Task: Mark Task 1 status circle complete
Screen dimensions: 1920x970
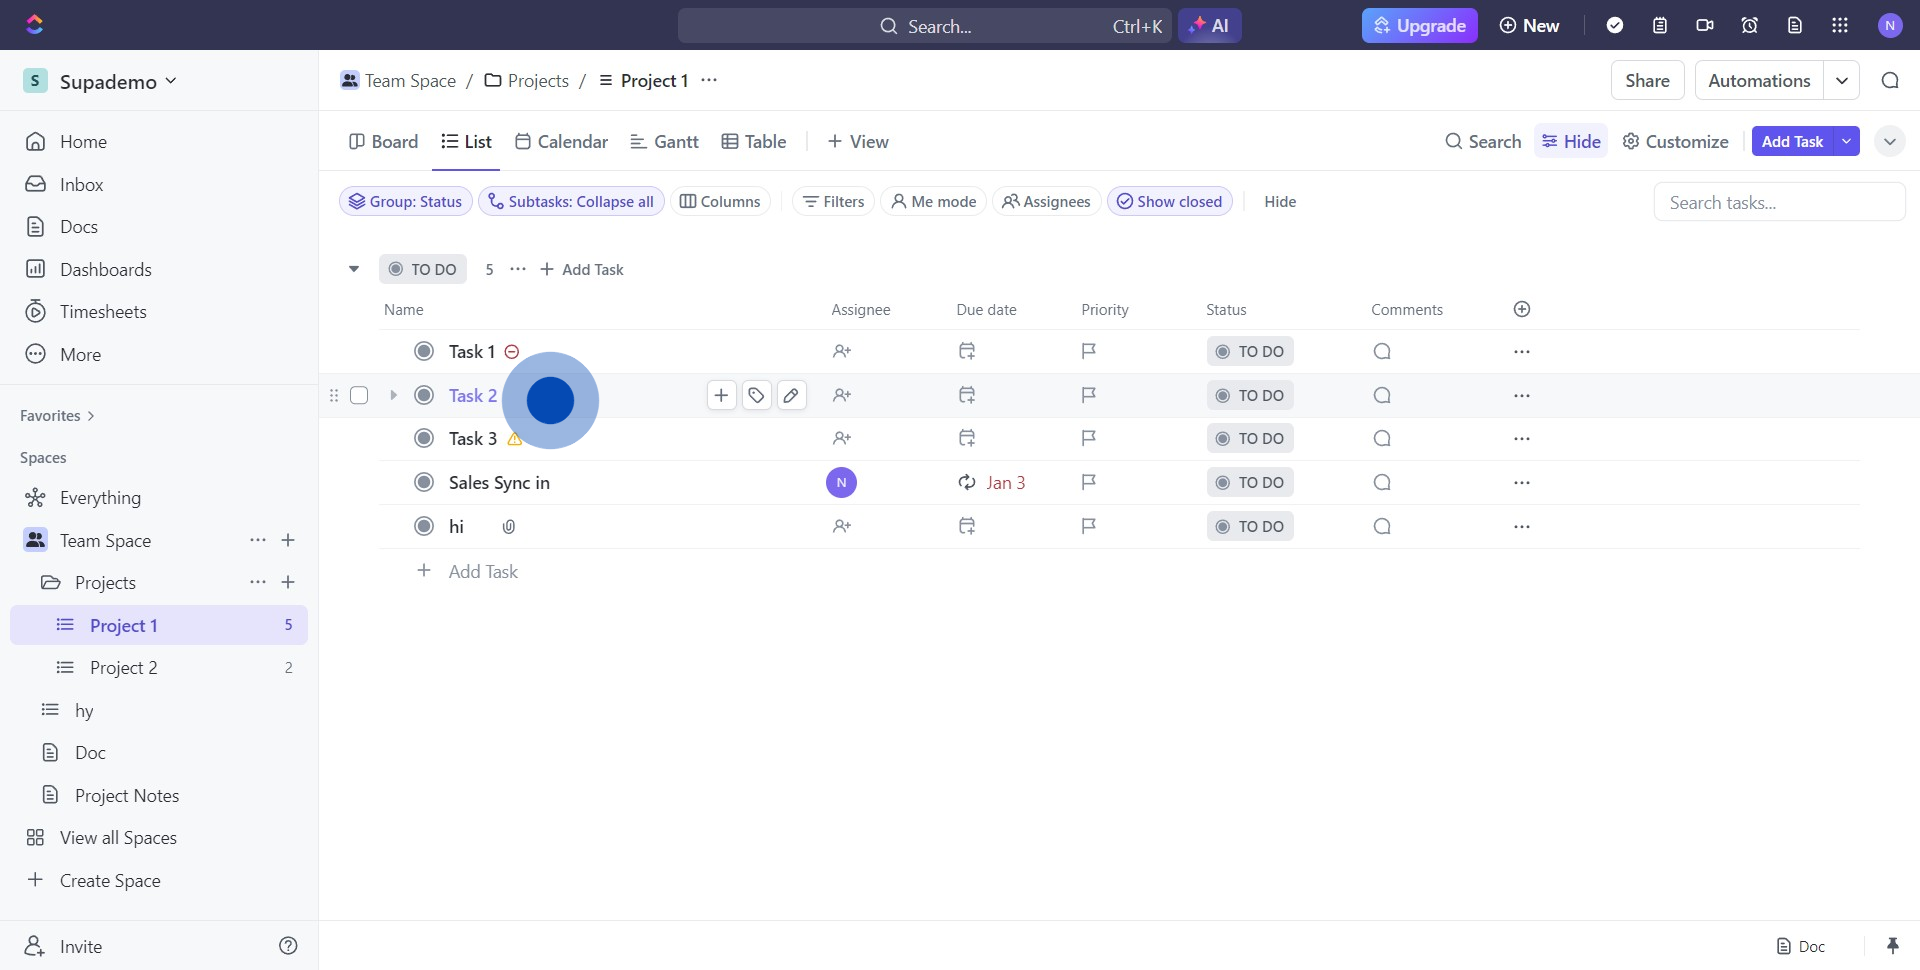Action: coord(424,352)
